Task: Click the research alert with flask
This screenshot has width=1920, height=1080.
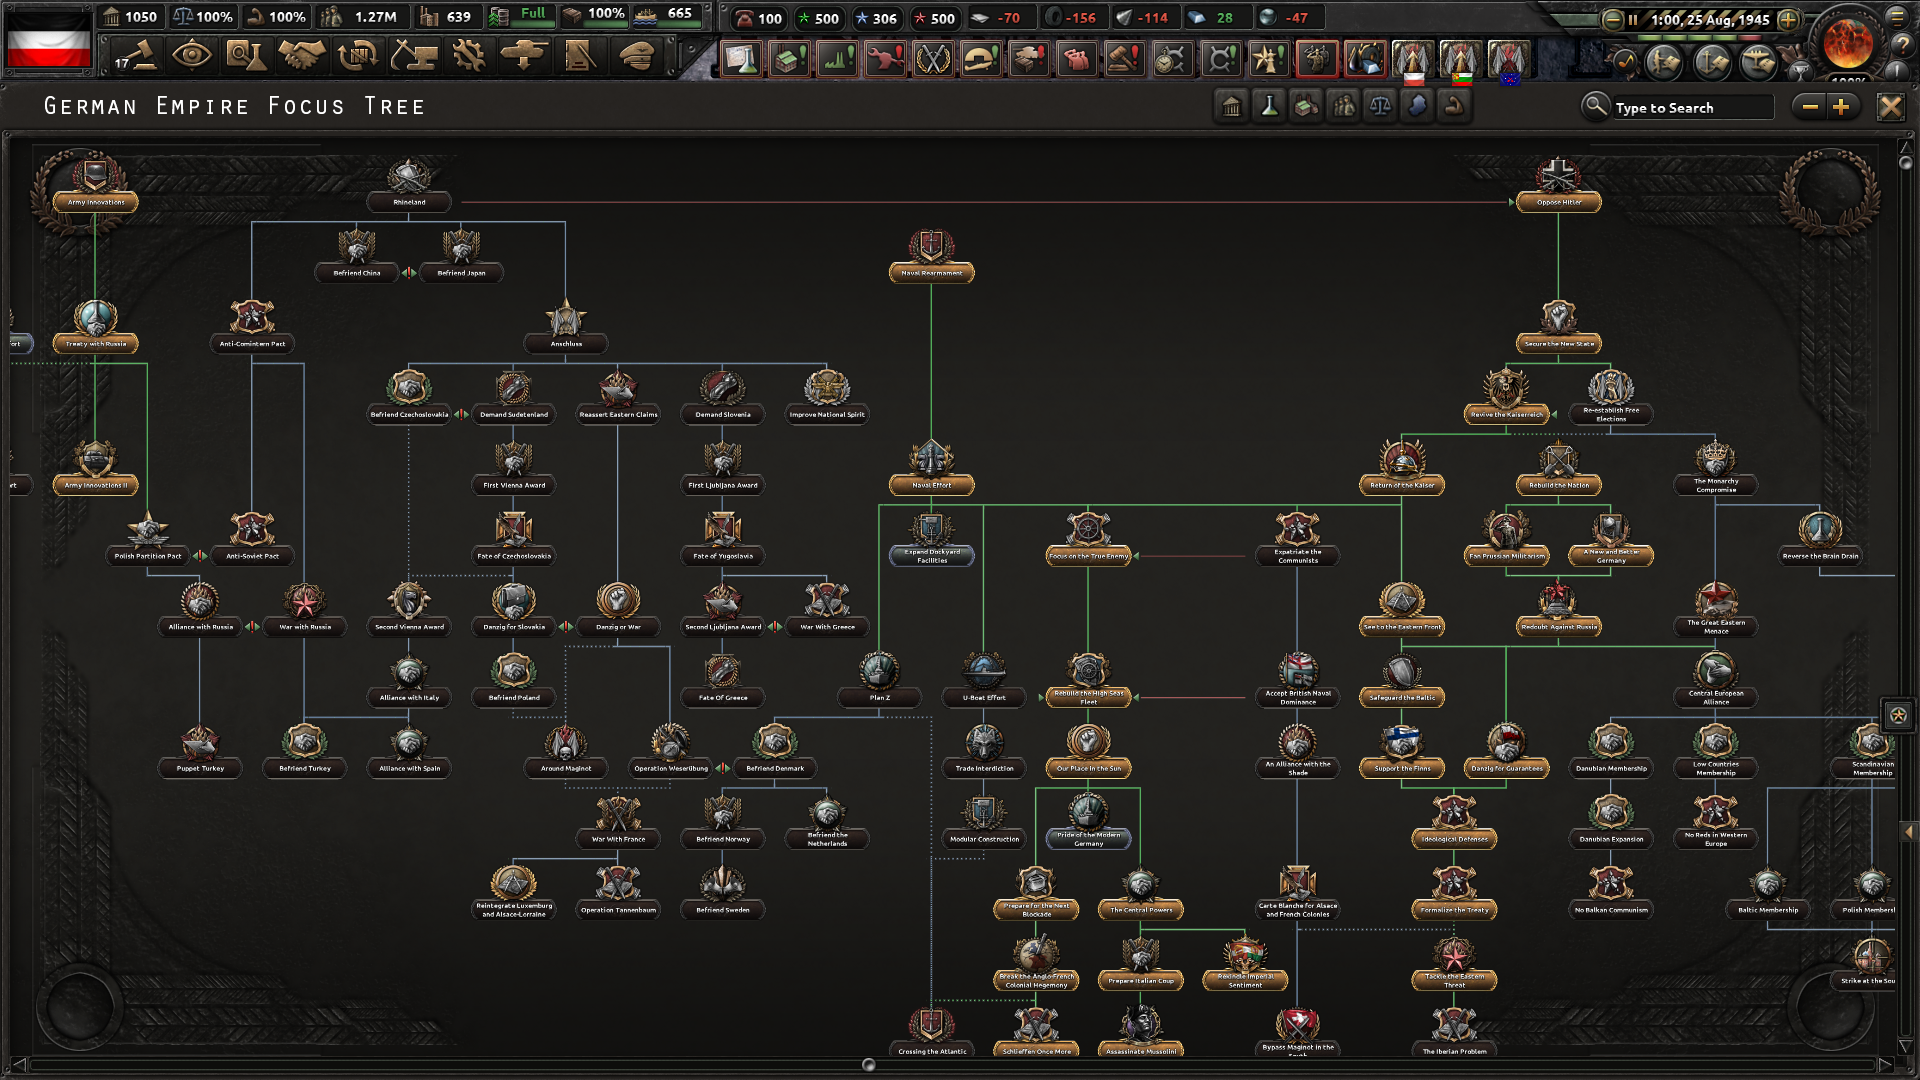Action: pos(741,59)
